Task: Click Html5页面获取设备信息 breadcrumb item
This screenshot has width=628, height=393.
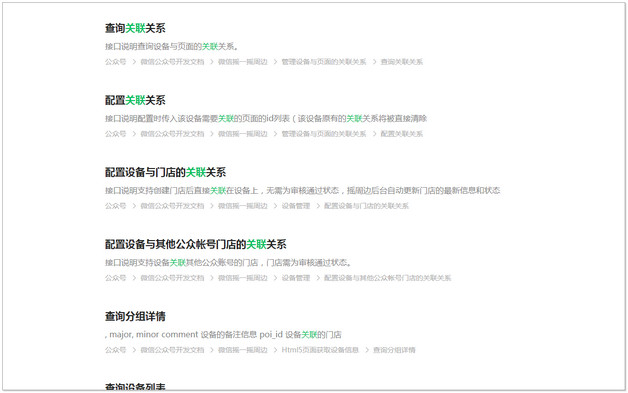Action: 320,350
